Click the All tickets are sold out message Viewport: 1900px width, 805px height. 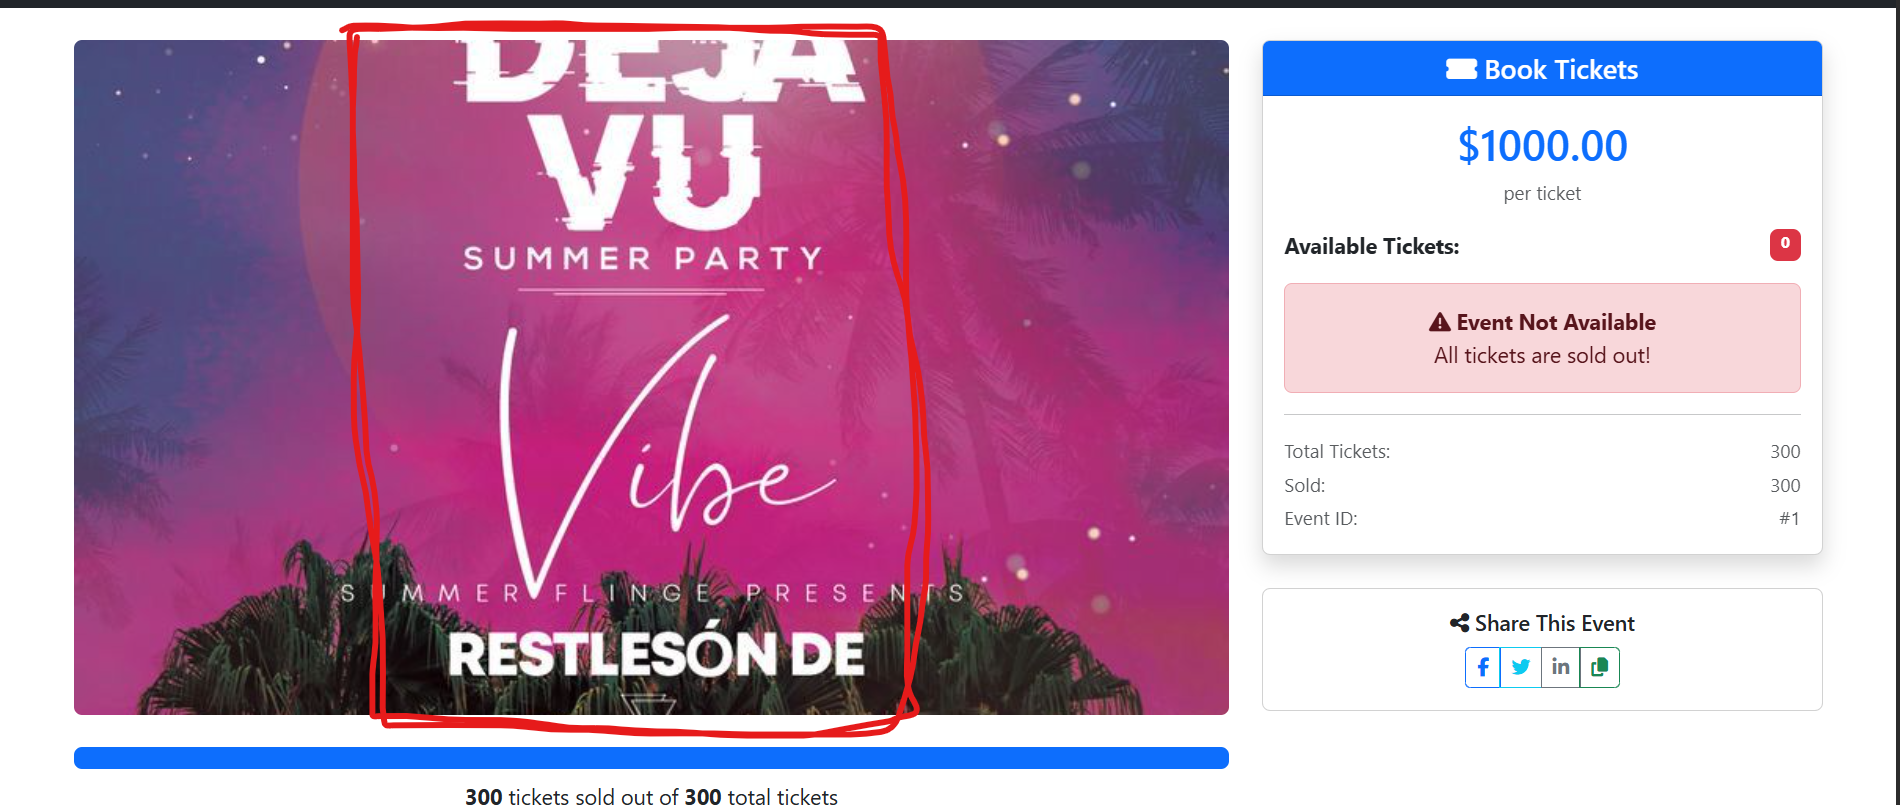(x=1542, y=355)
